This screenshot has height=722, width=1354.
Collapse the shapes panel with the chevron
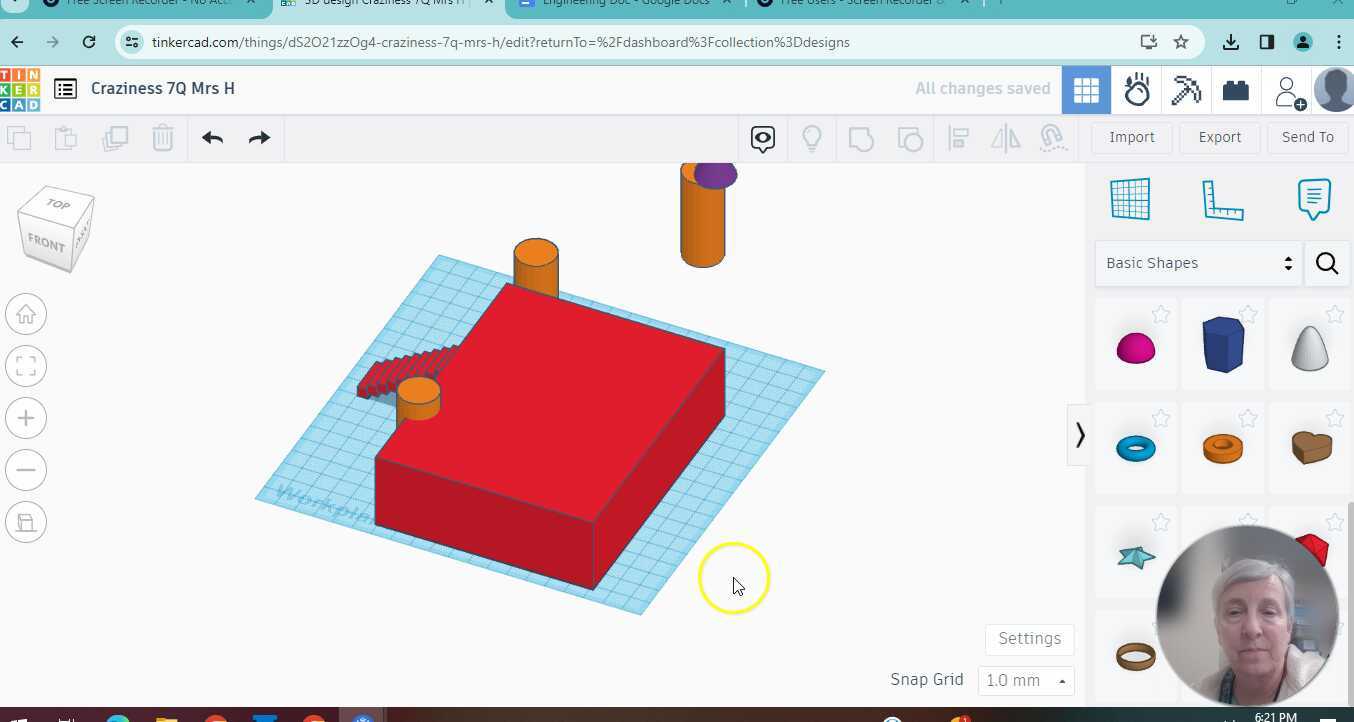click(1080, 434)
